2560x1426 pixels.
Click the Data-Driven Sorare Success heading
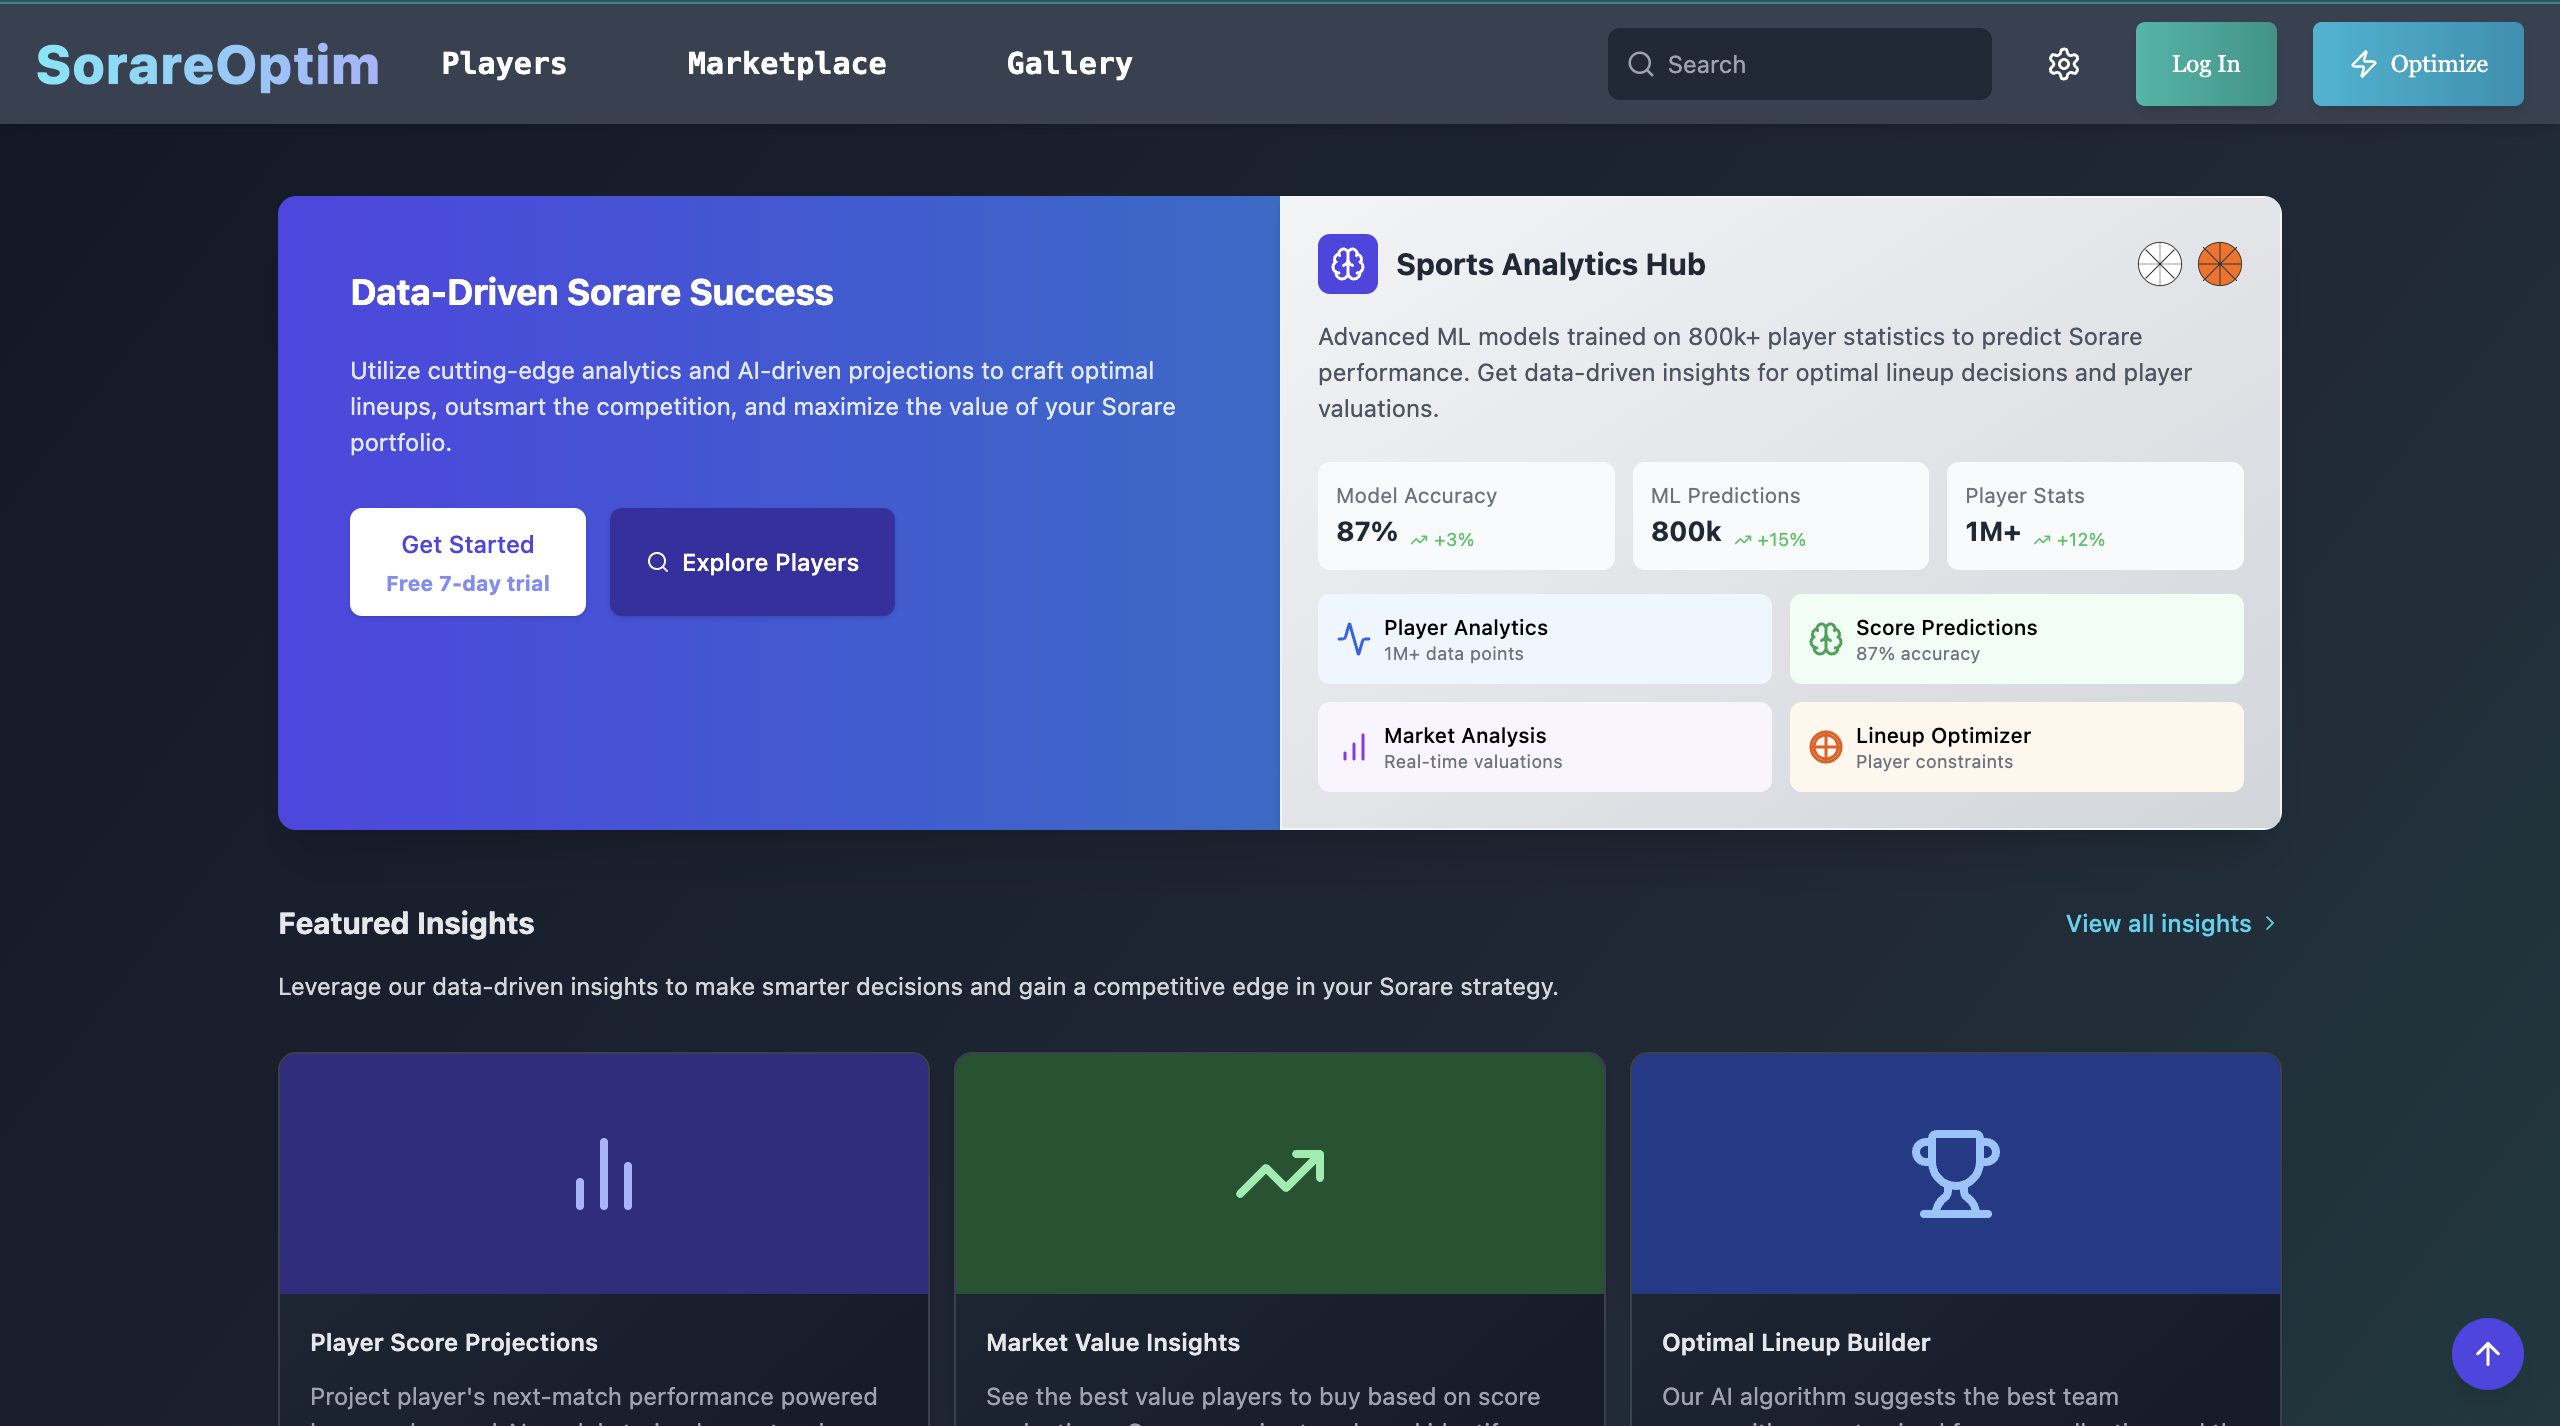(591, 292)
